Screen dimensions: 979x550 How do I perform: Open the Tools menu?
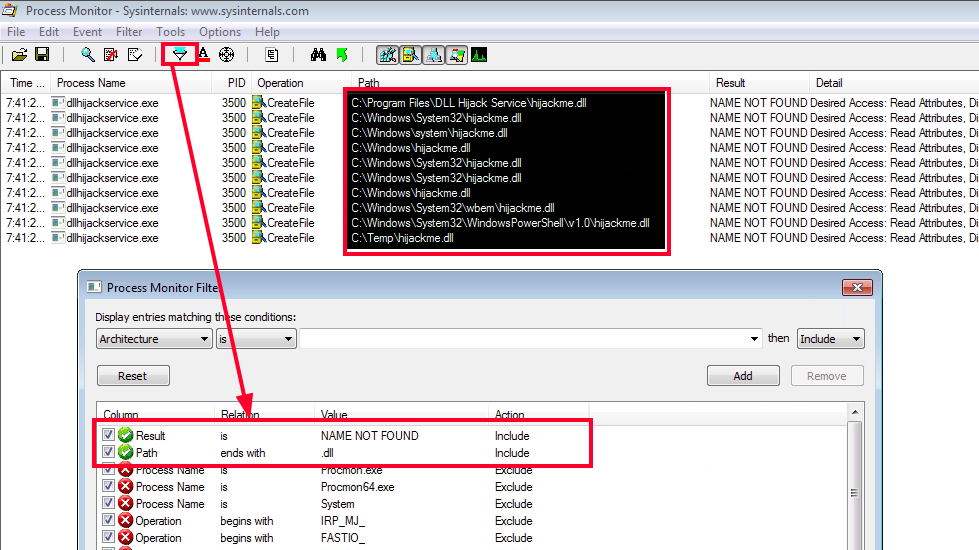pyautogui.click(x=170, y=32)
